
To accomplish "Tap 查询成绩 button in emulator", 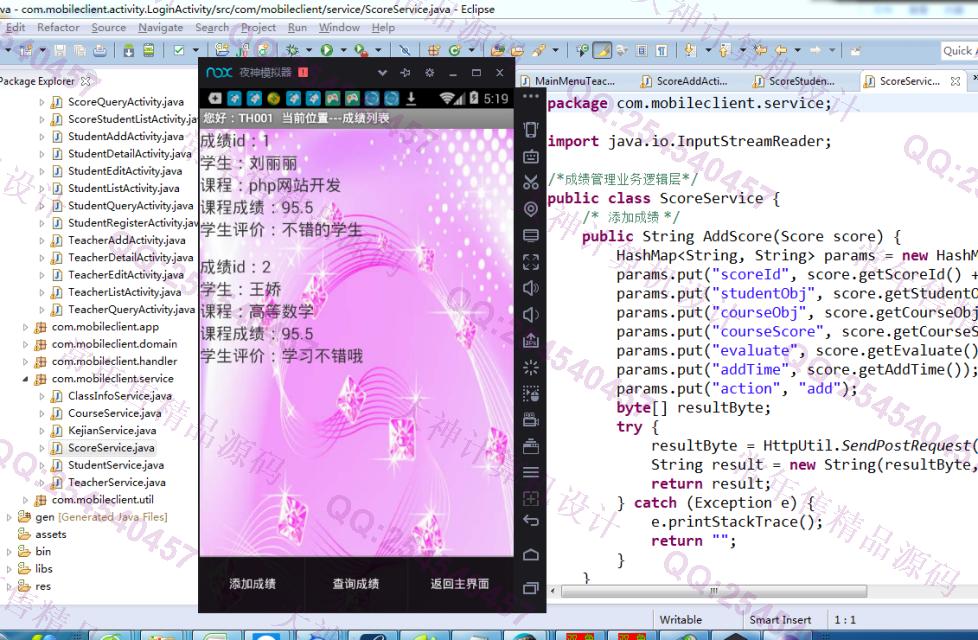I will (356, 584).
